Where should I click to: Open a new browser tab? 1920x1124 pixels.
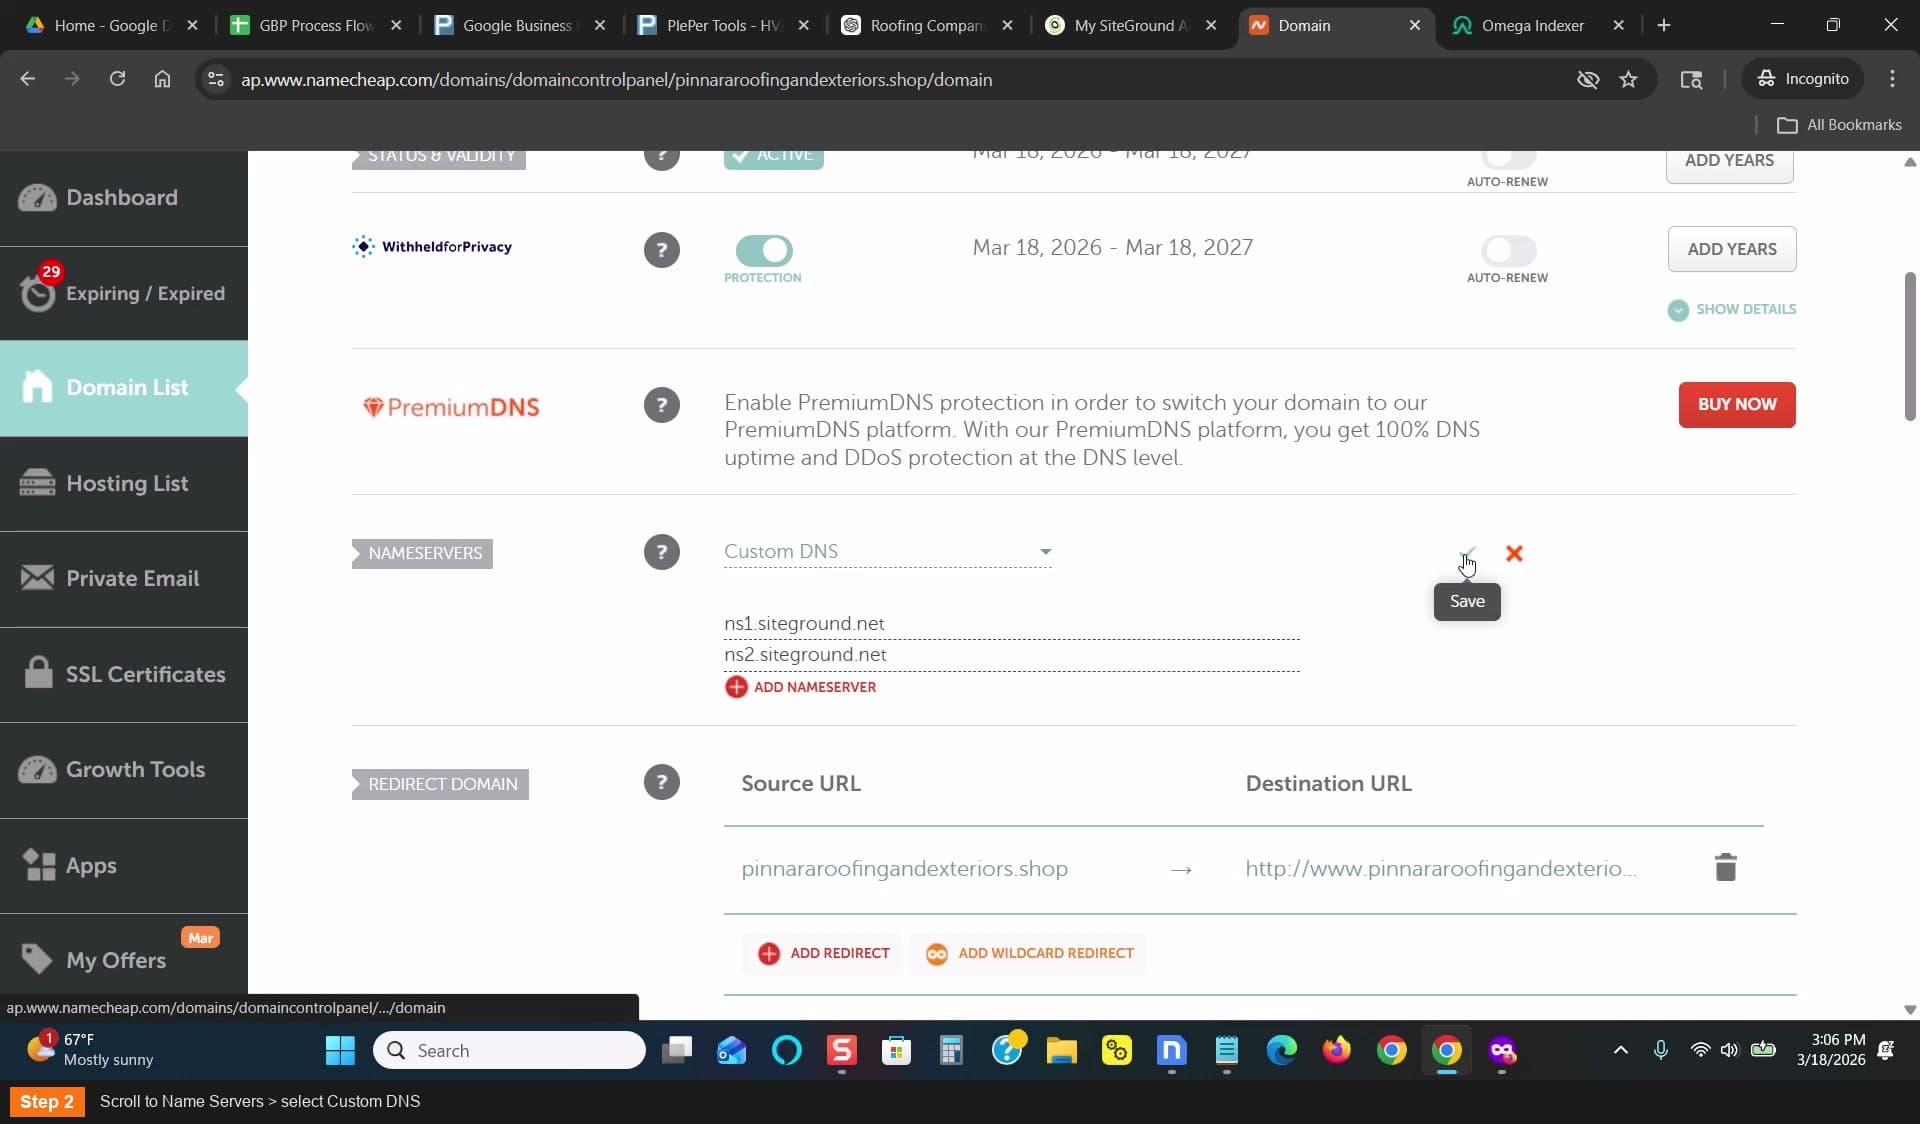tap(1664, 25)
